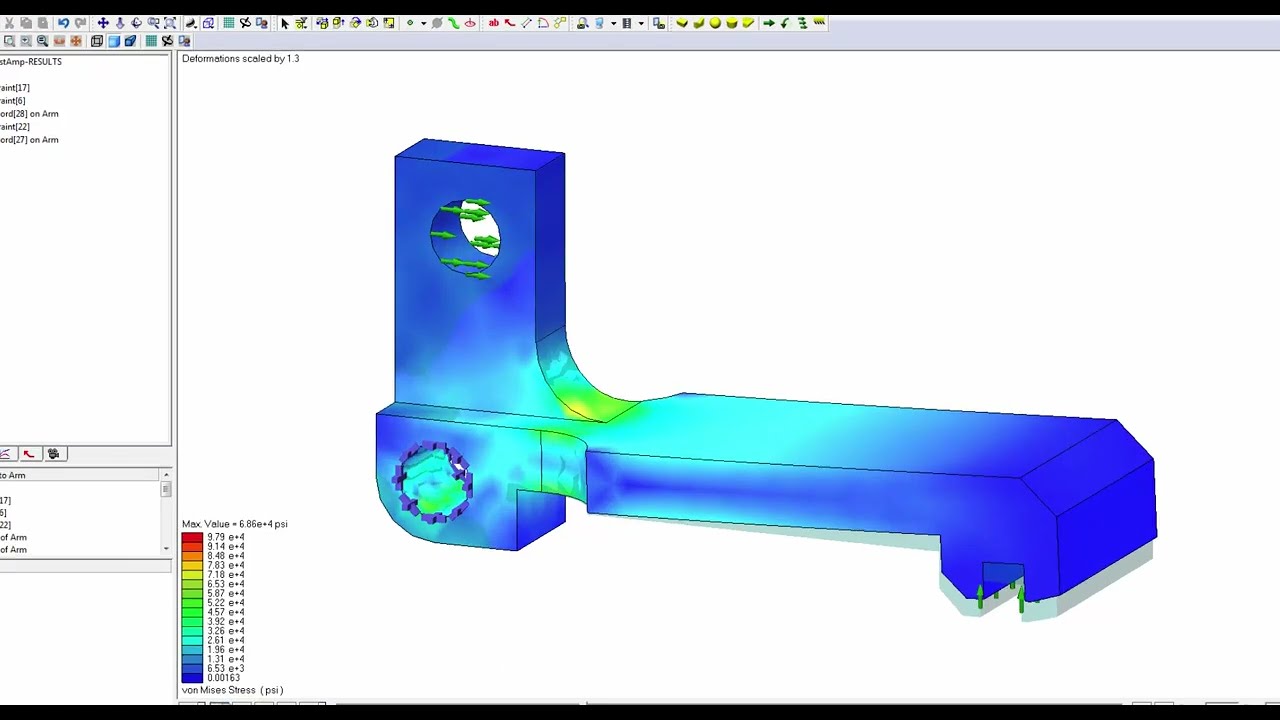Screen dimensions: 1280x720
Task: Select the 'stAmp-RESULTS' tree root
Action: [31, 62]
